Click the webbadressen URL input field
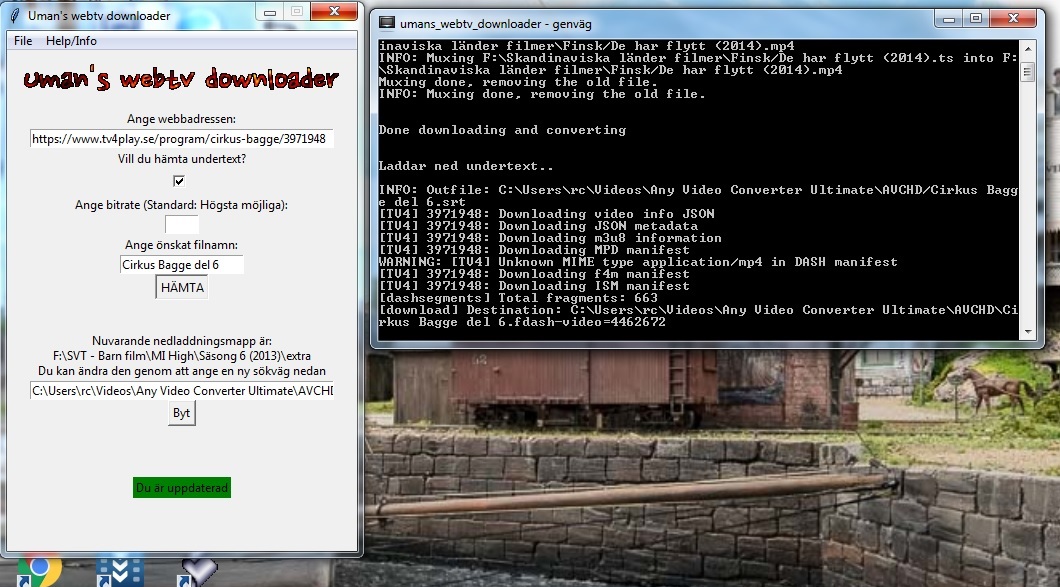Viewport: 1060px width, 587px height. [x=181, y=139]
